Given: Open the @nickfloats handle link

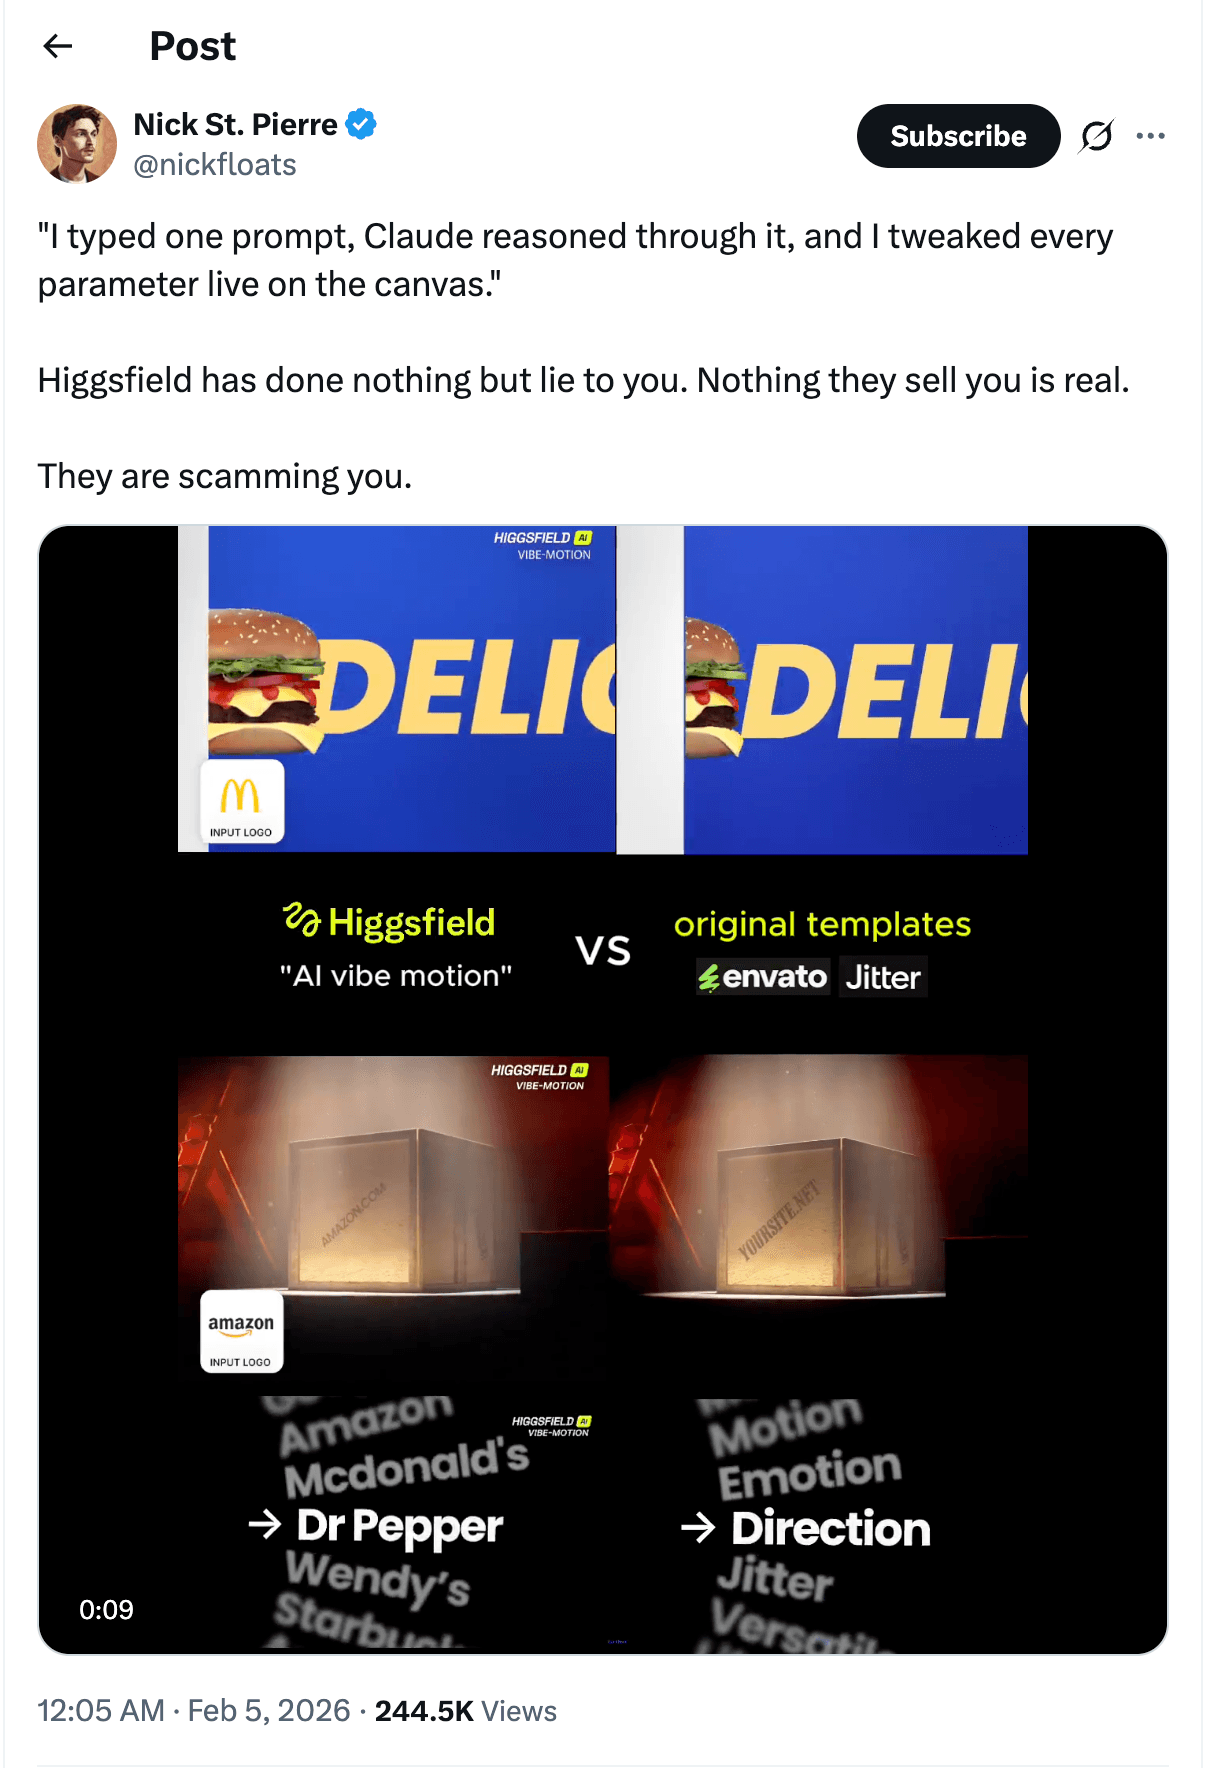Looking at the screenshot, I should coord(215,165).
